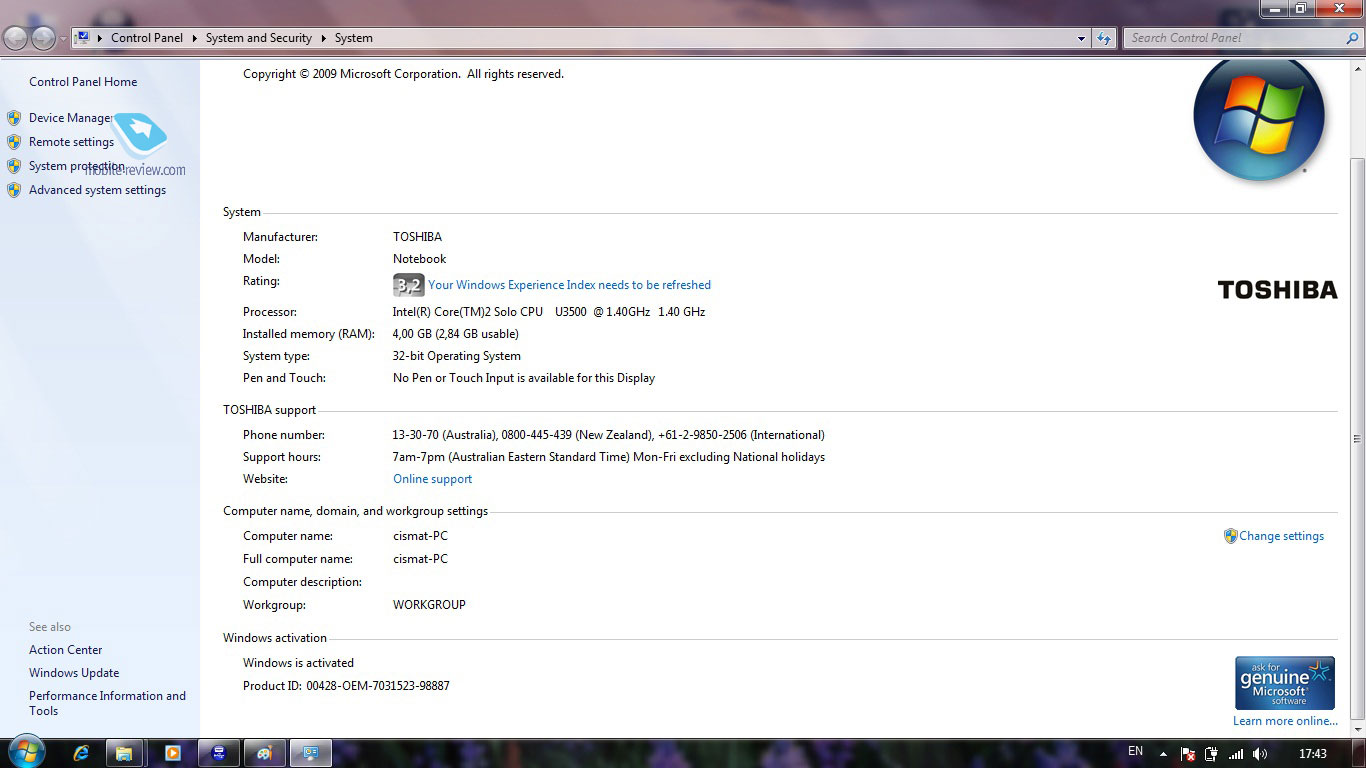Go back with the Back arrow button
1366x768 pixels.
click(16, 38)
